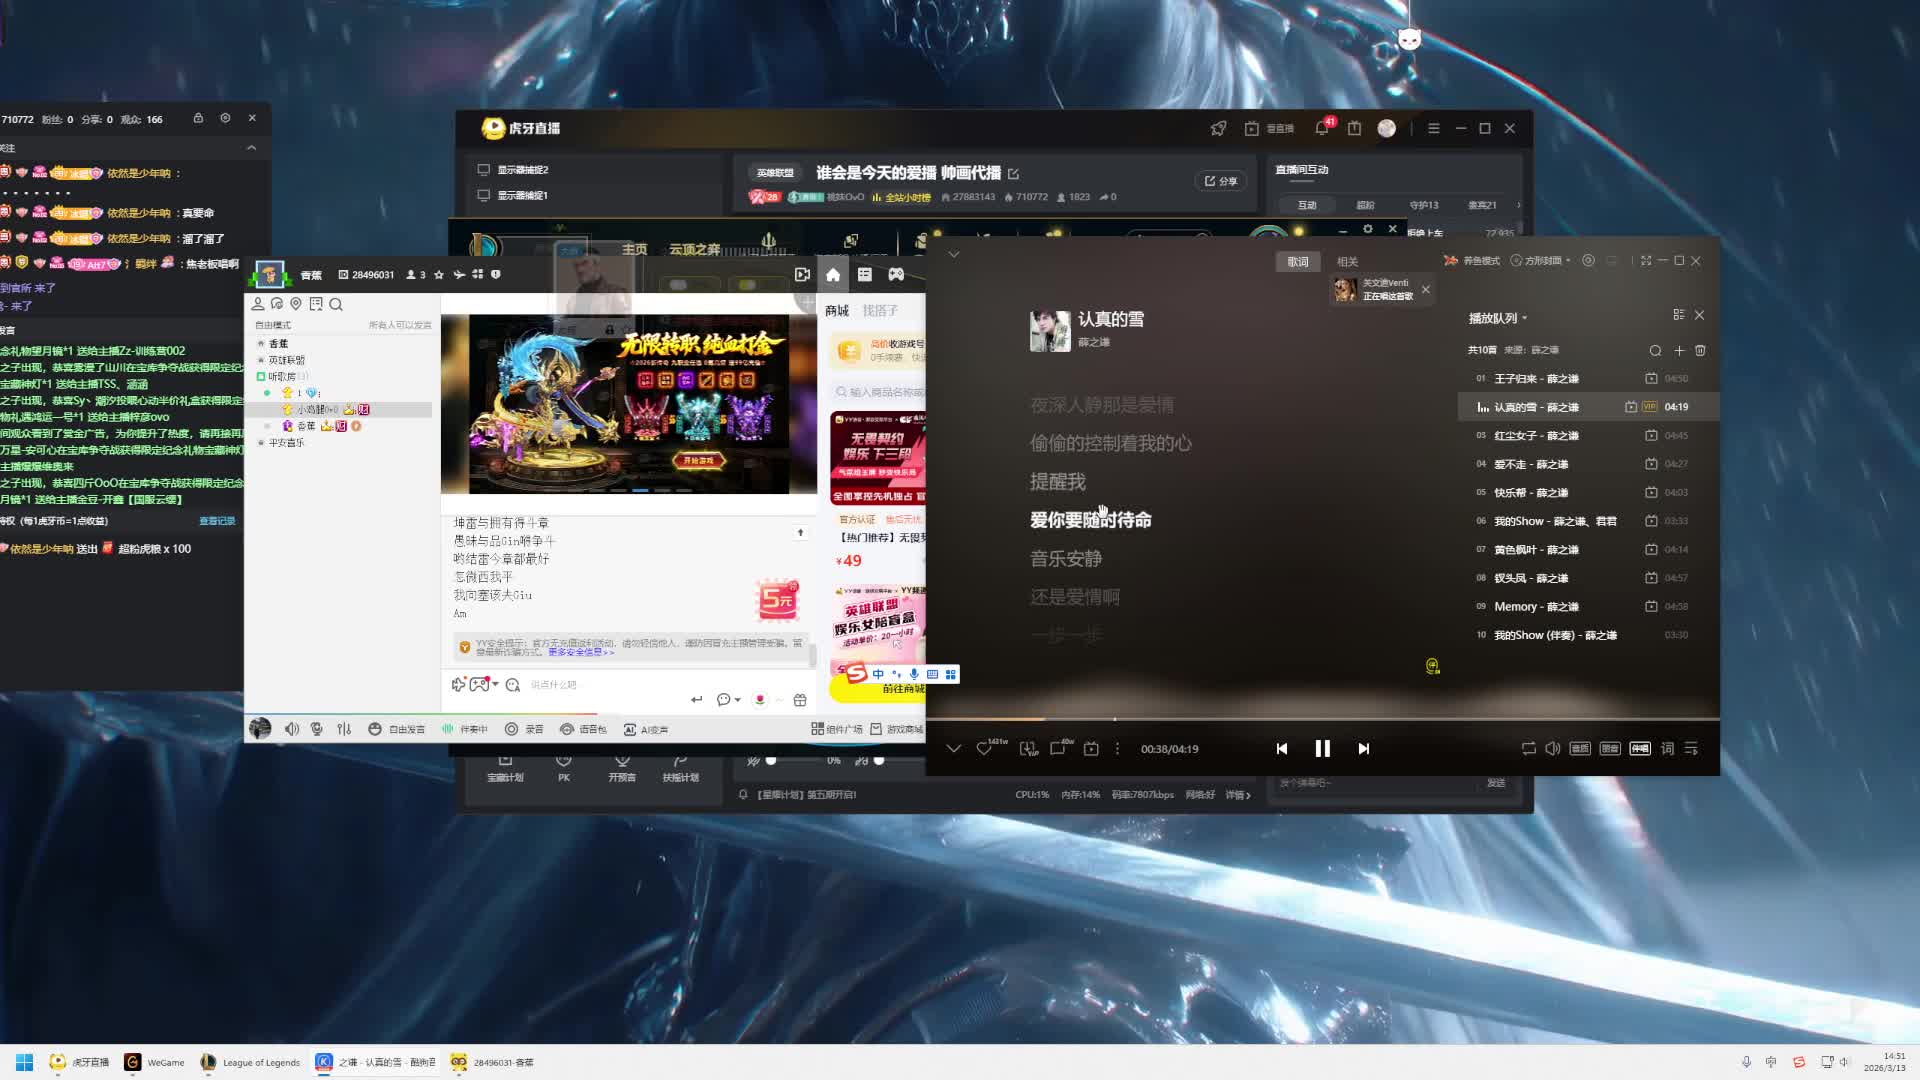Pause the currently playing song
This screenshot has width=1920, height=1080.
(x=1322, y=749)
